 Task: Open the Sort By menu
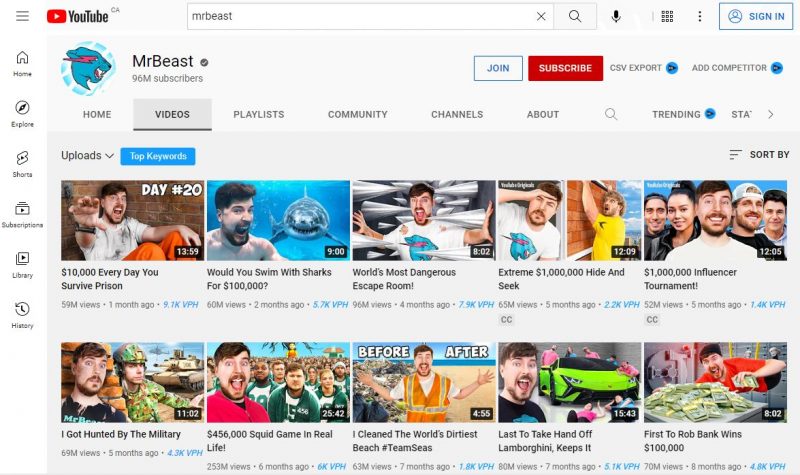coord(759,155)
